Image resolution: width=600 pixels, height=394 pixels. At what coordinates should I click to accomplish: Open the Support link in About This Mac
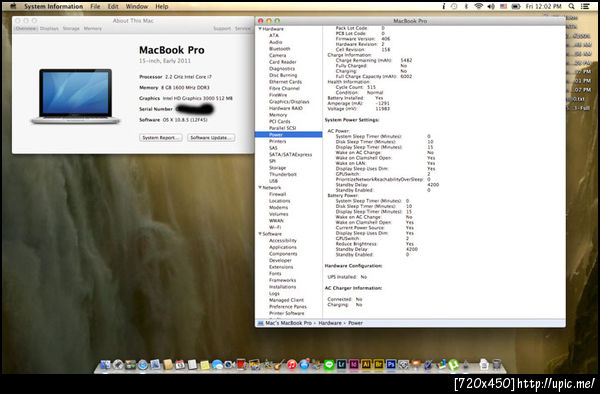coord(222,28)
